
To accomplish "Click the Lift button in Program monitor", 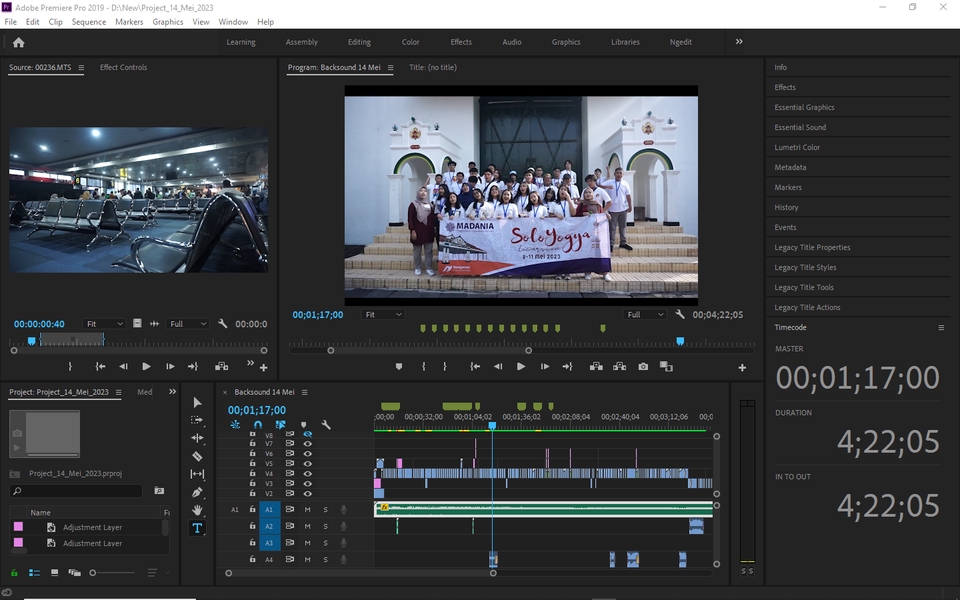I will 596,367.
